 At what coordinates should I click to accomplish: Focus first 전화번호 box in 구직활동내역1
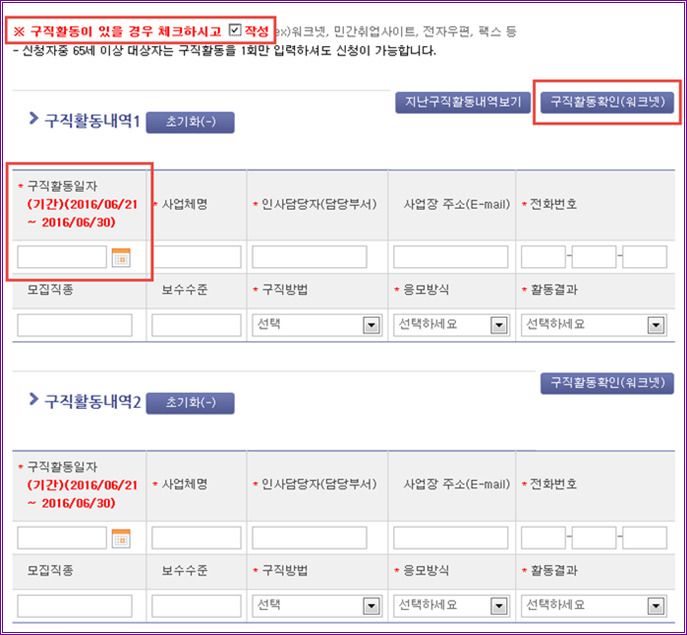pos(543,257)
